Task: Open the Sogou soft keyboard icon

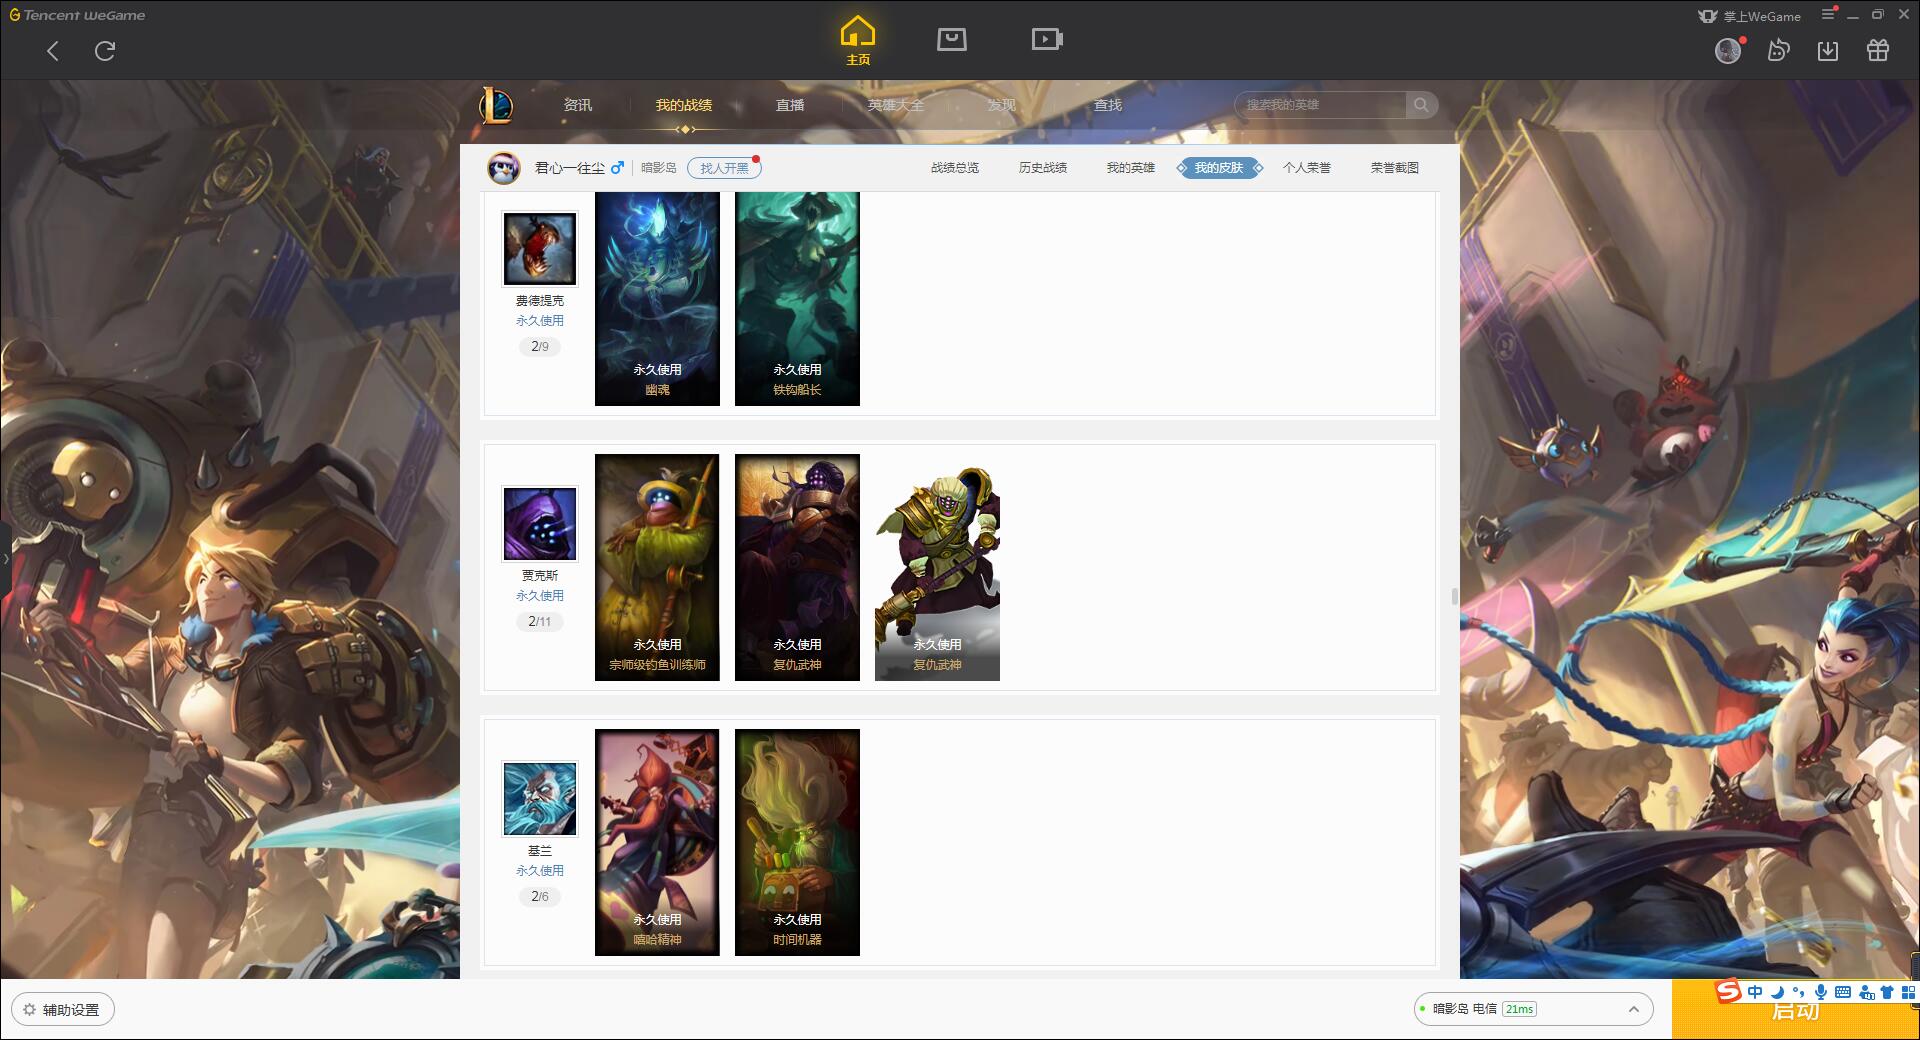Action: pyautogui.click(x=1843, y=992)
